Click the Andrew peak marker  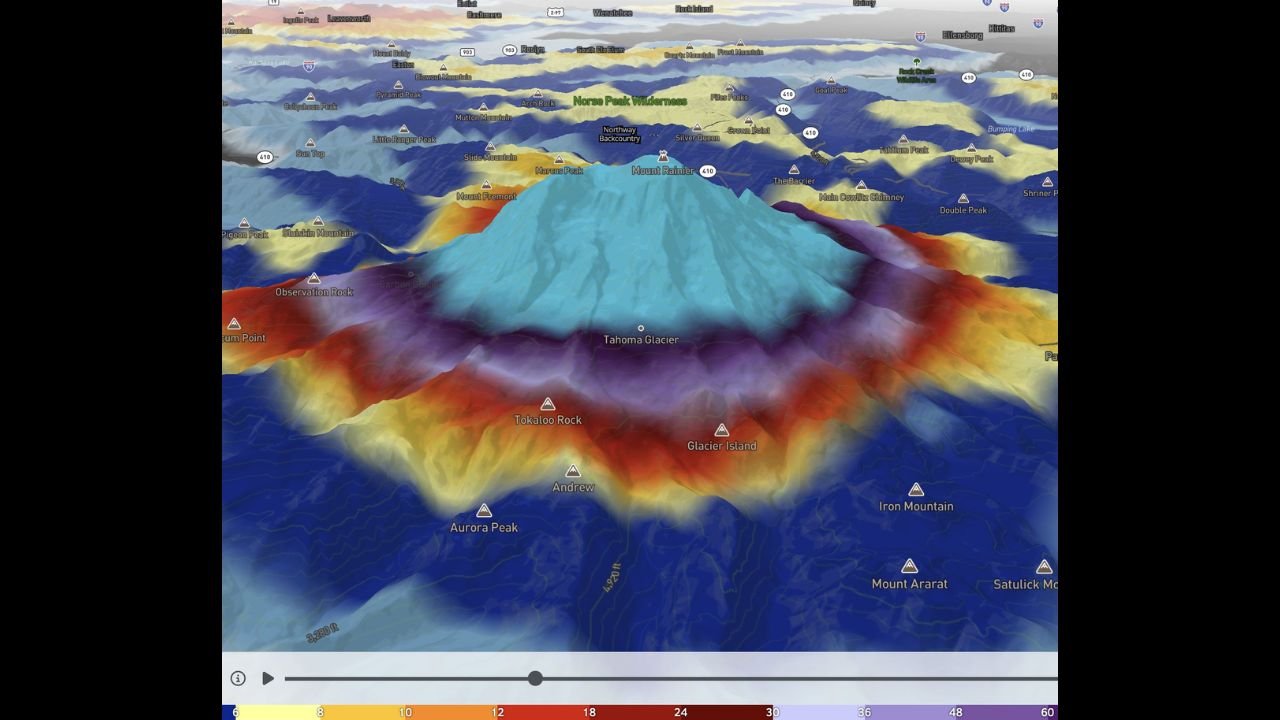[x=573, y=471]
